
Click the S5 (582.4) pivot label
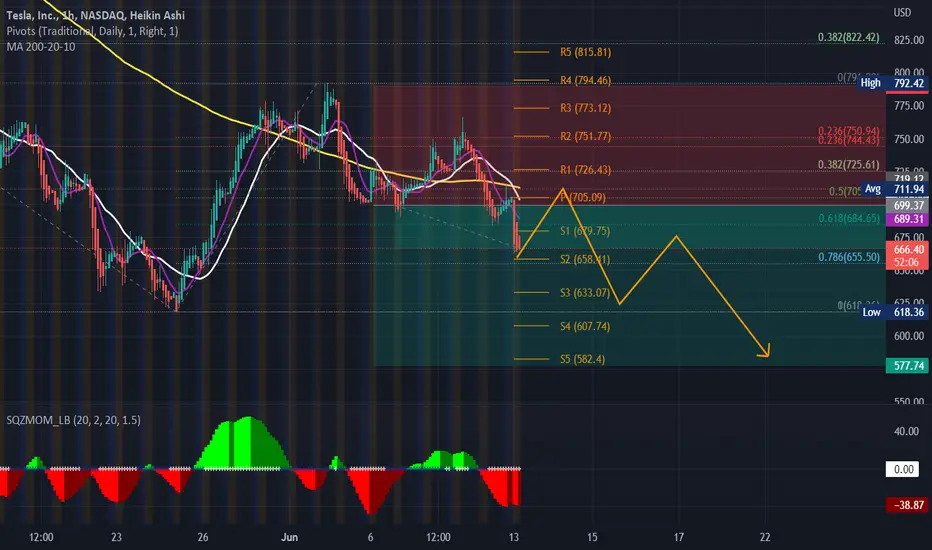pos(582,359)
